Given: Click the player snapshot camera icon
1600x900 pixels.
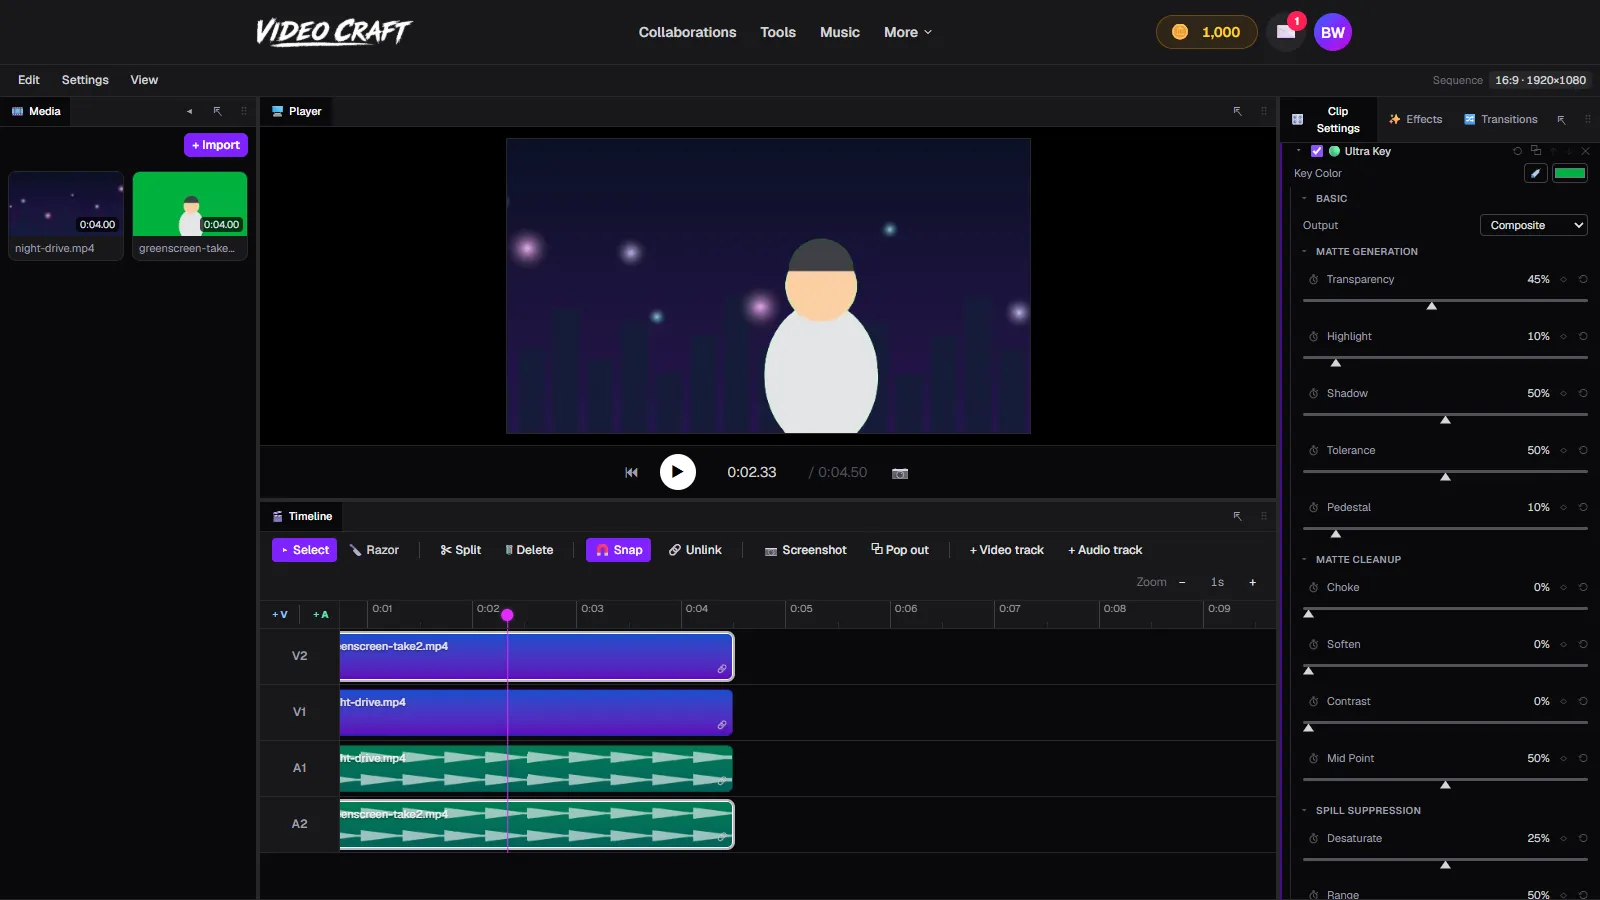Looking at the screenshot, I should [x=900, y=473].
